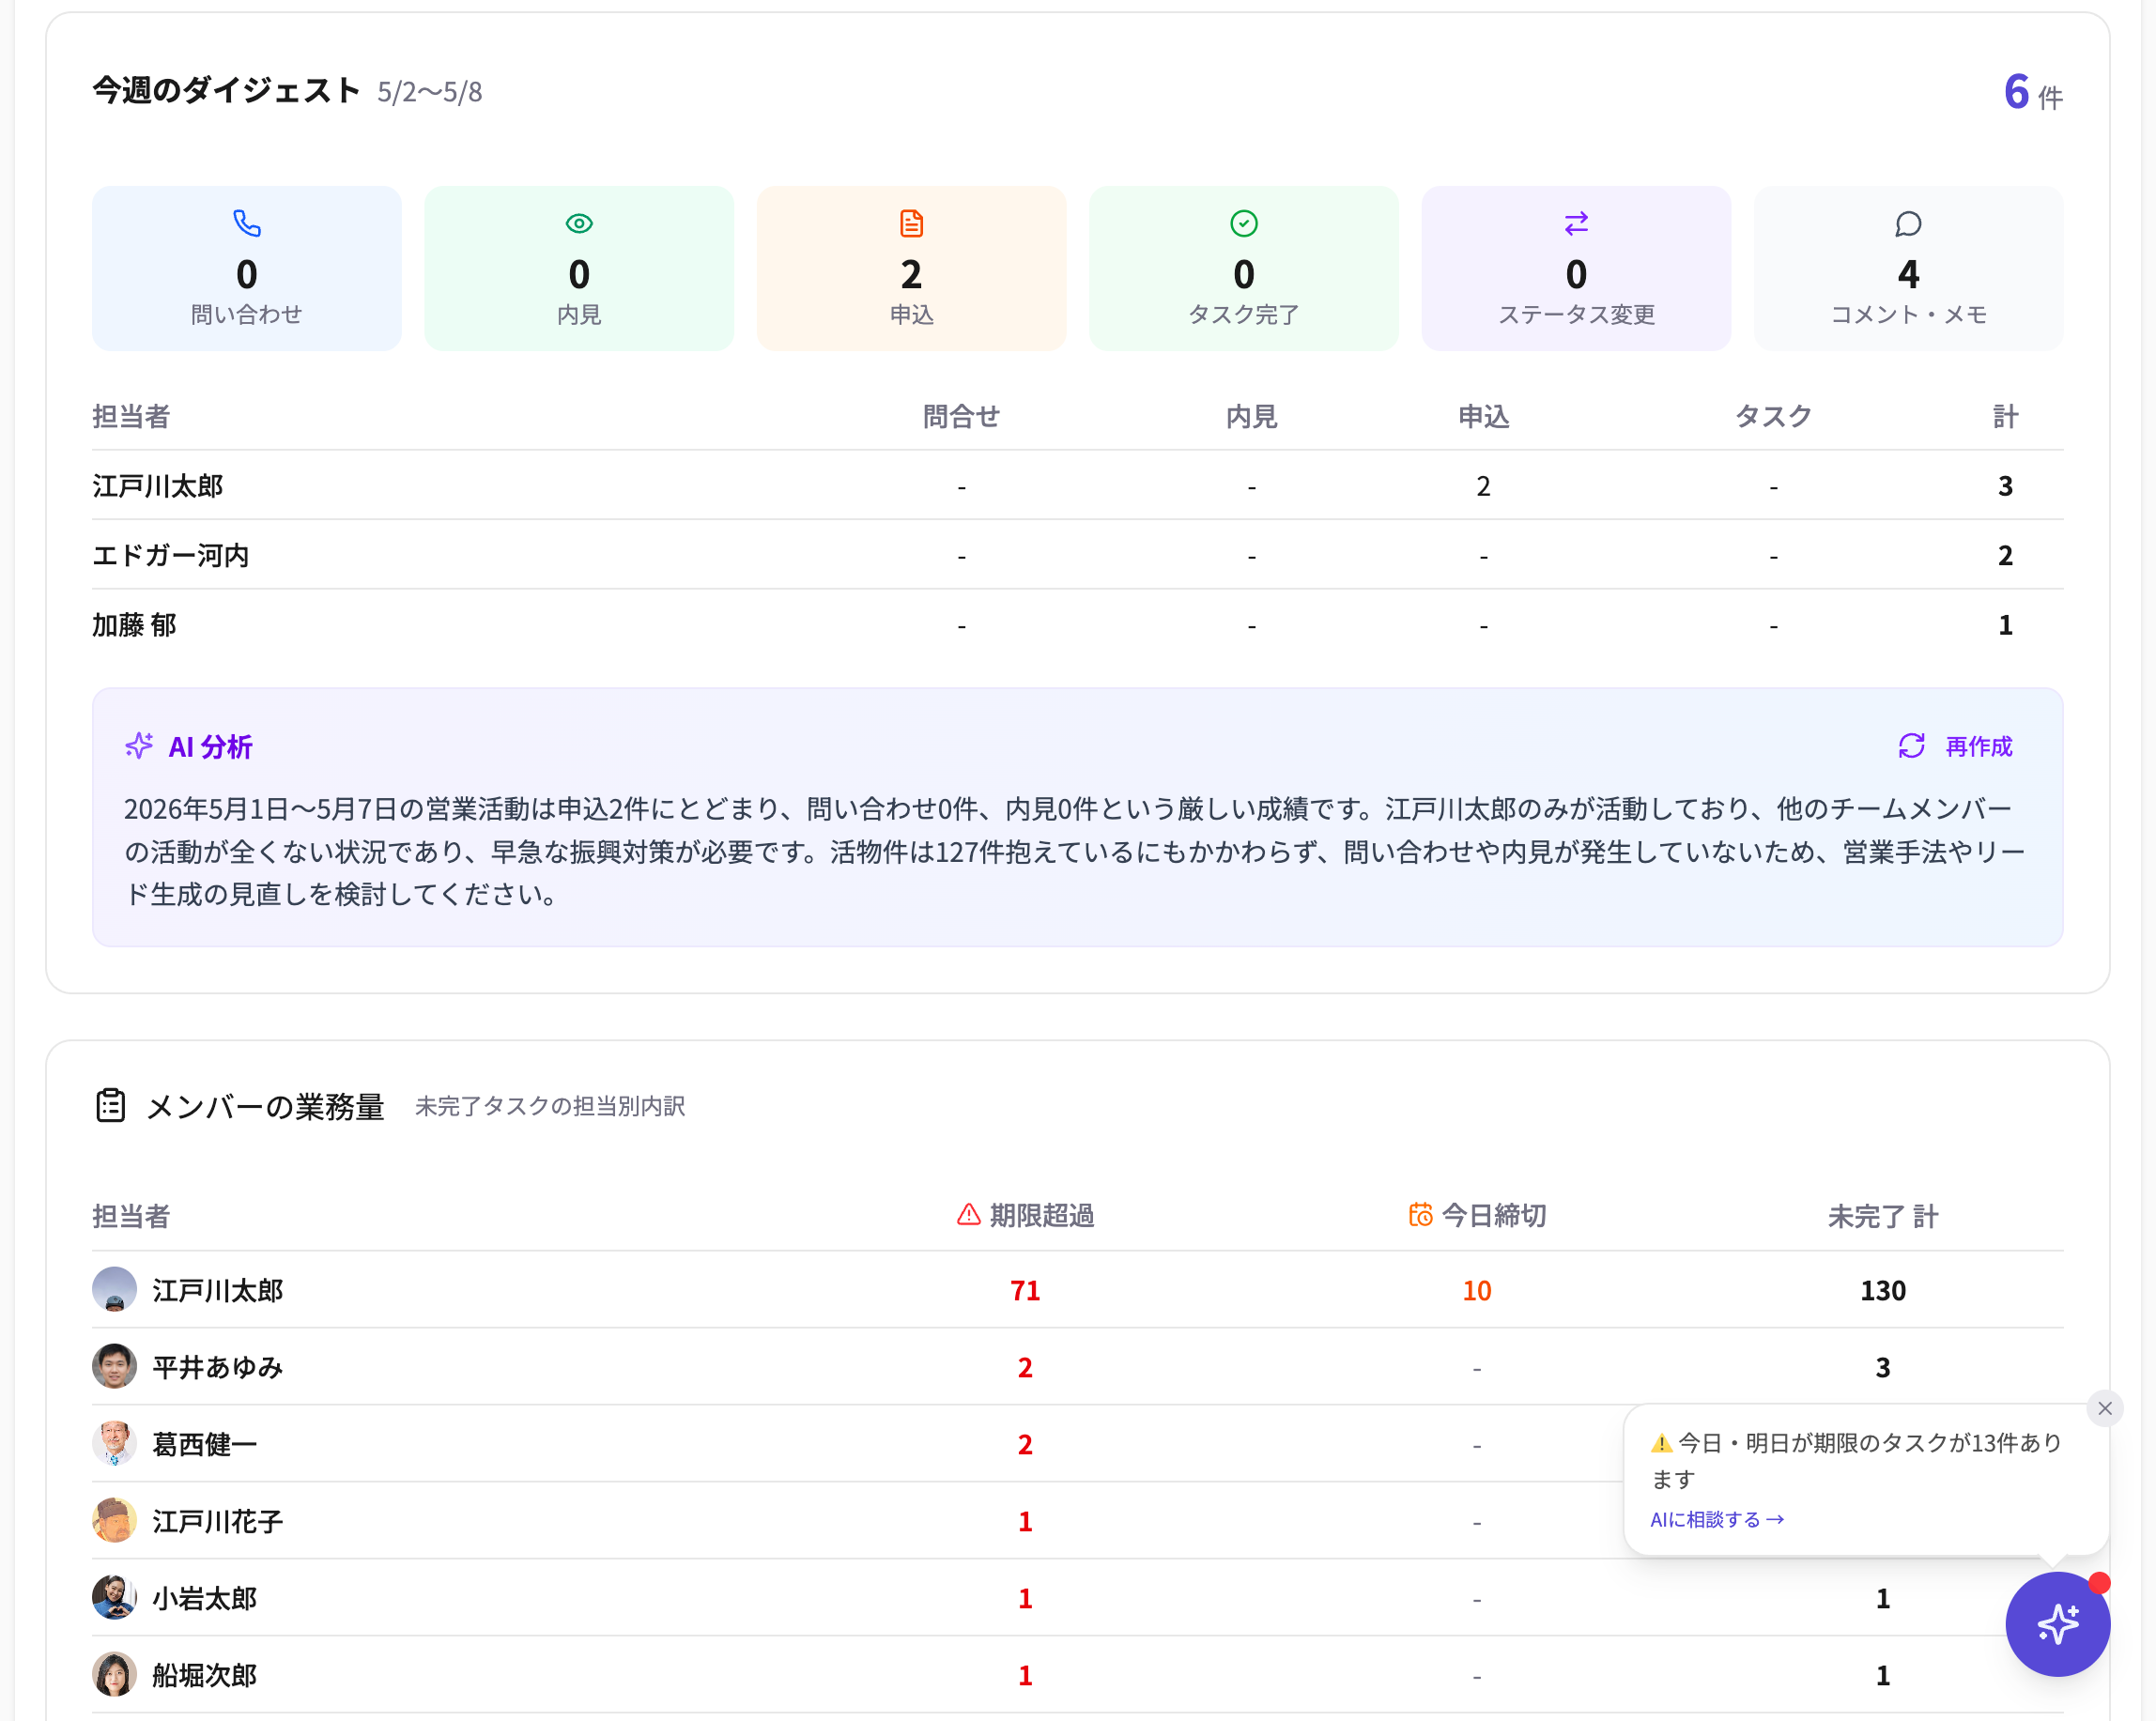Click the 6 件 total count
Viewport: 2156px width, 1721px height.
click(x=2033, y=92)
